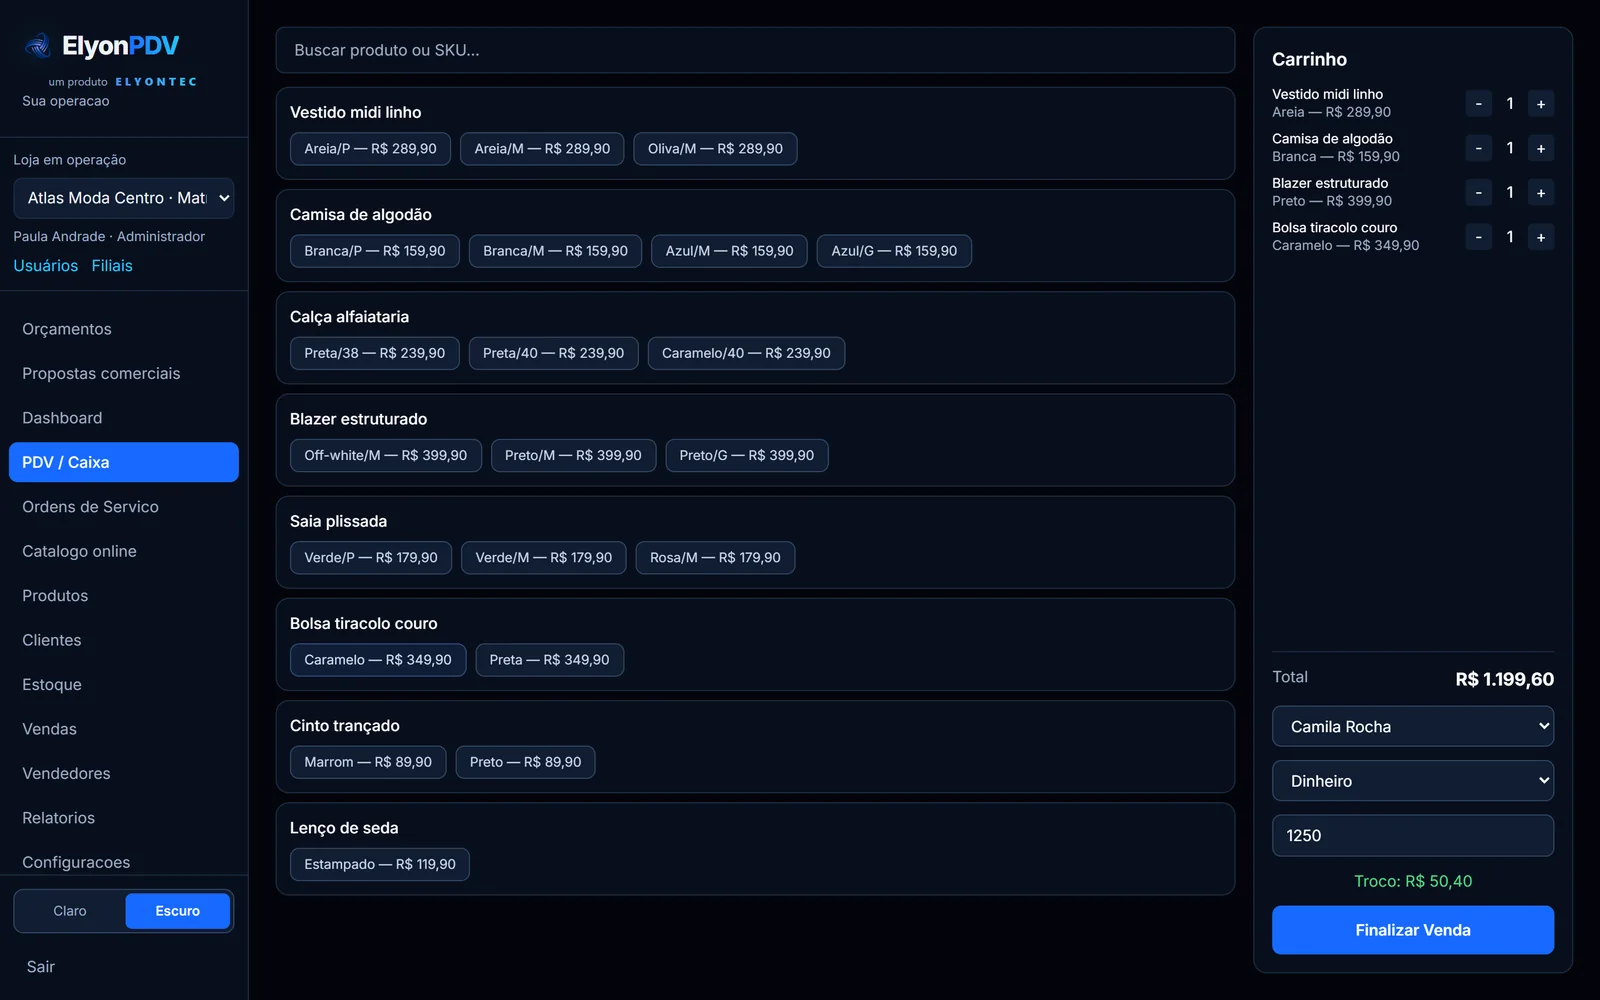Add Preto/M Blazer estruturado variant
The height and width of the screenshot is (1000, 1600).
[573, 456]
